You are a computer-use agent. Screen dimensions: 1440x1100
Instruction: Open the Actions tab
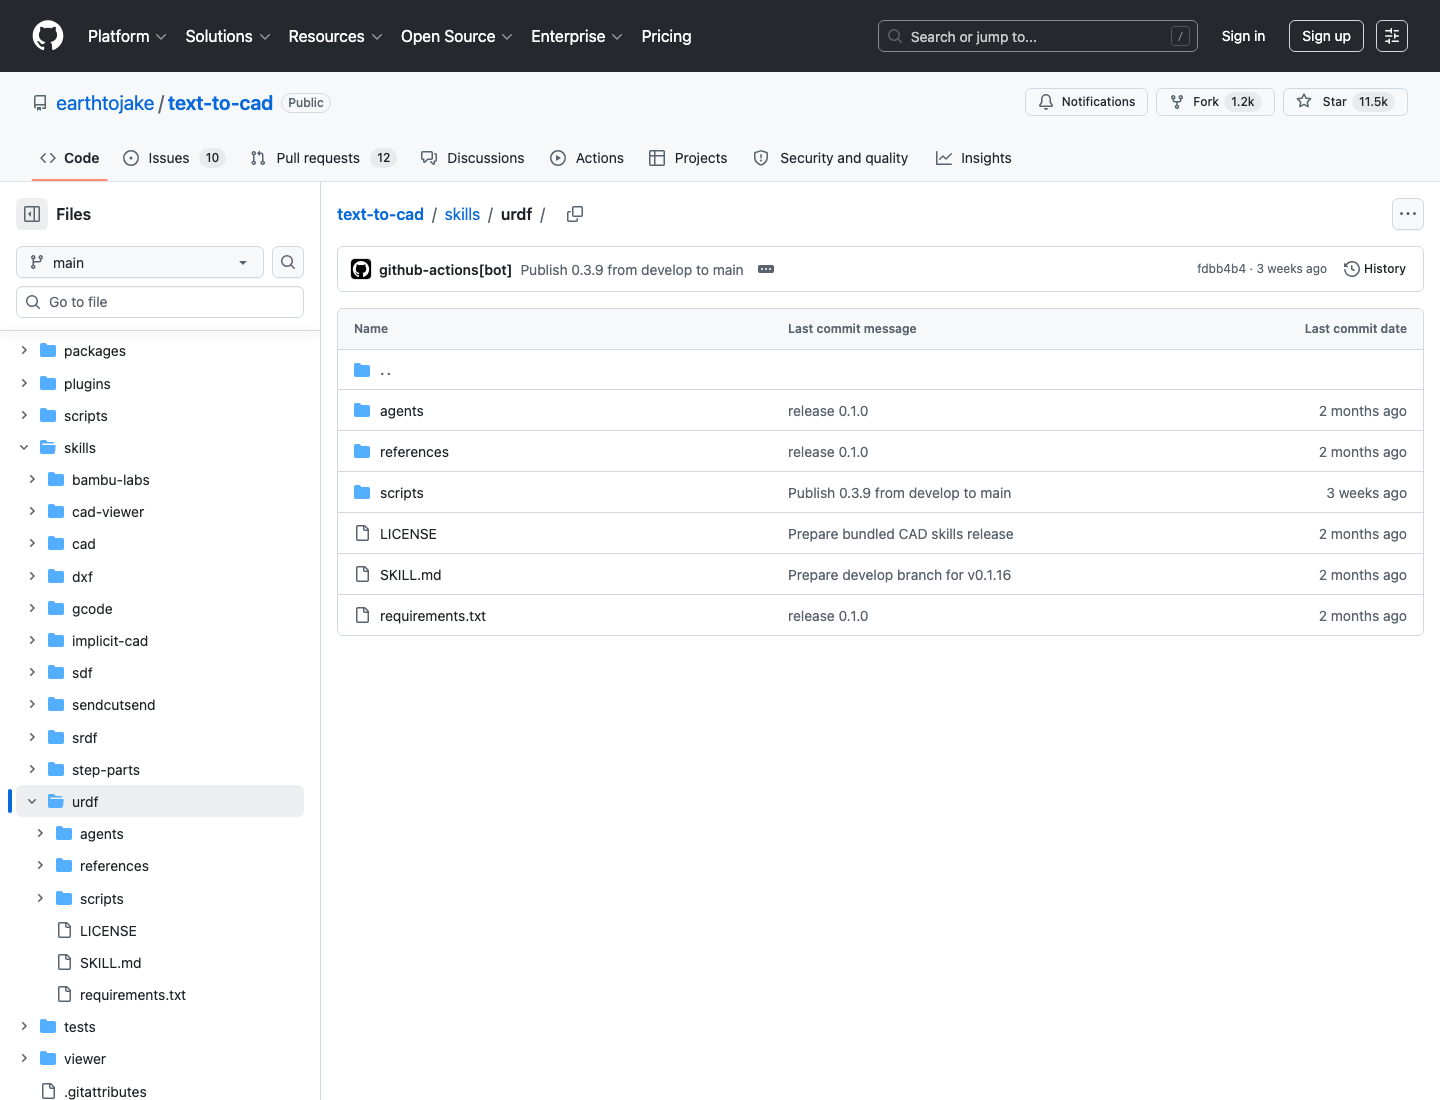tap(587, 158)
